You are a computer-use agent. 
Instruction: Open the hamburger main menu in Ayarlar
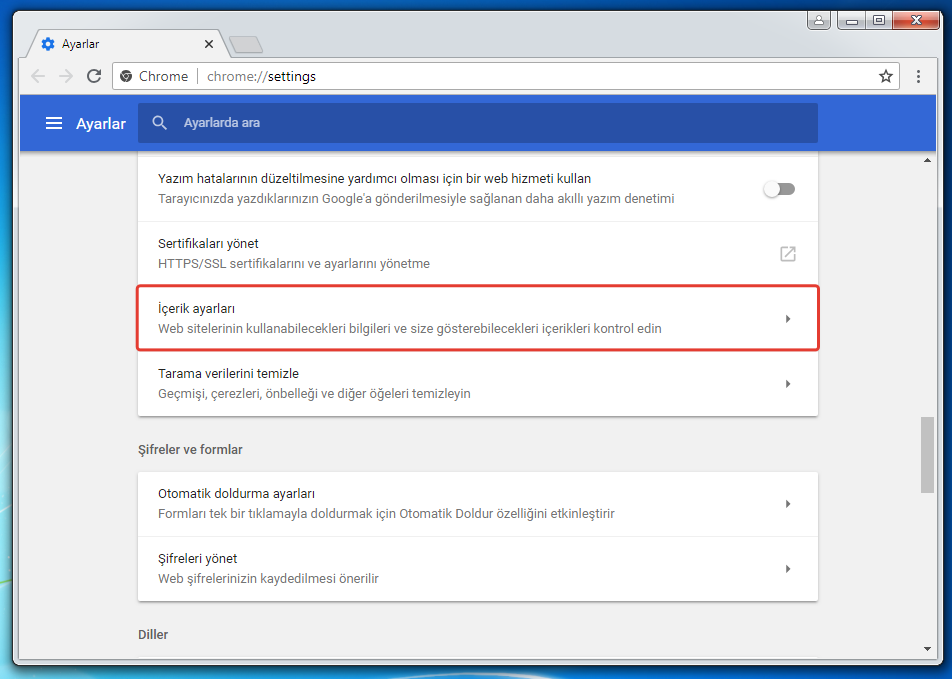click(x=54, y=123)
